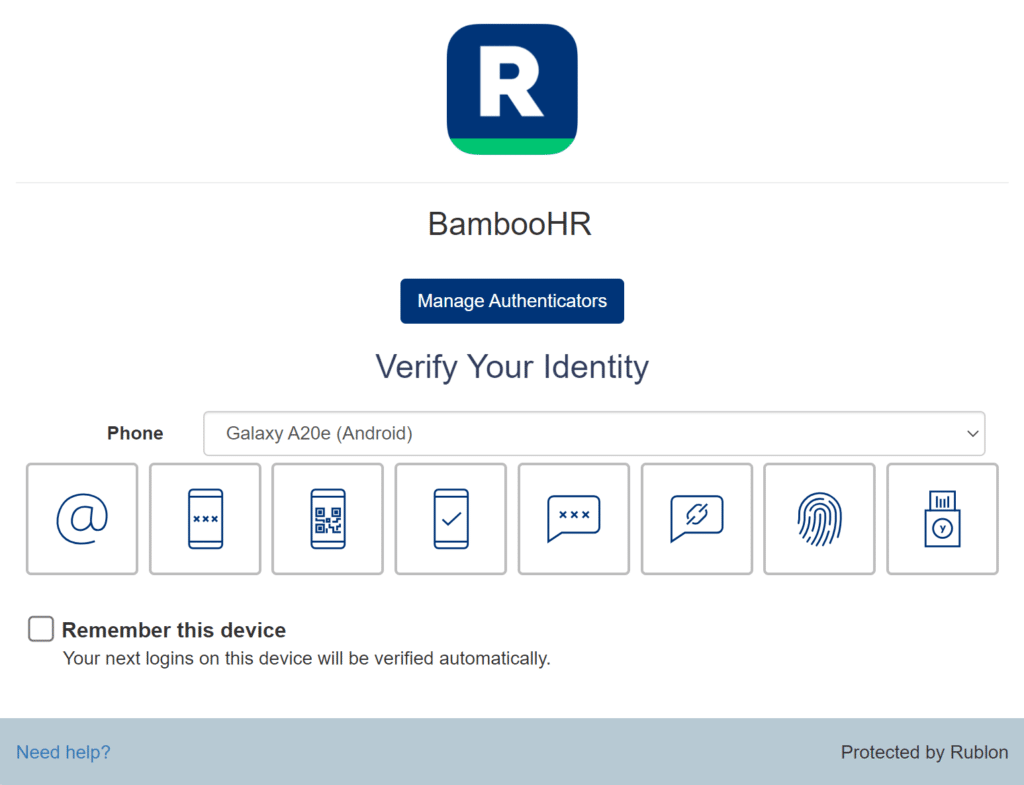Click the Verify Your Identity heading
The image size is (1024, 785).
tap(512, 367)
